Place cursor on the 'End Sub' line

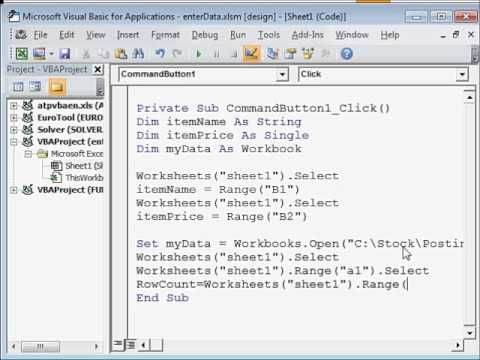click(x=163, y=298)
